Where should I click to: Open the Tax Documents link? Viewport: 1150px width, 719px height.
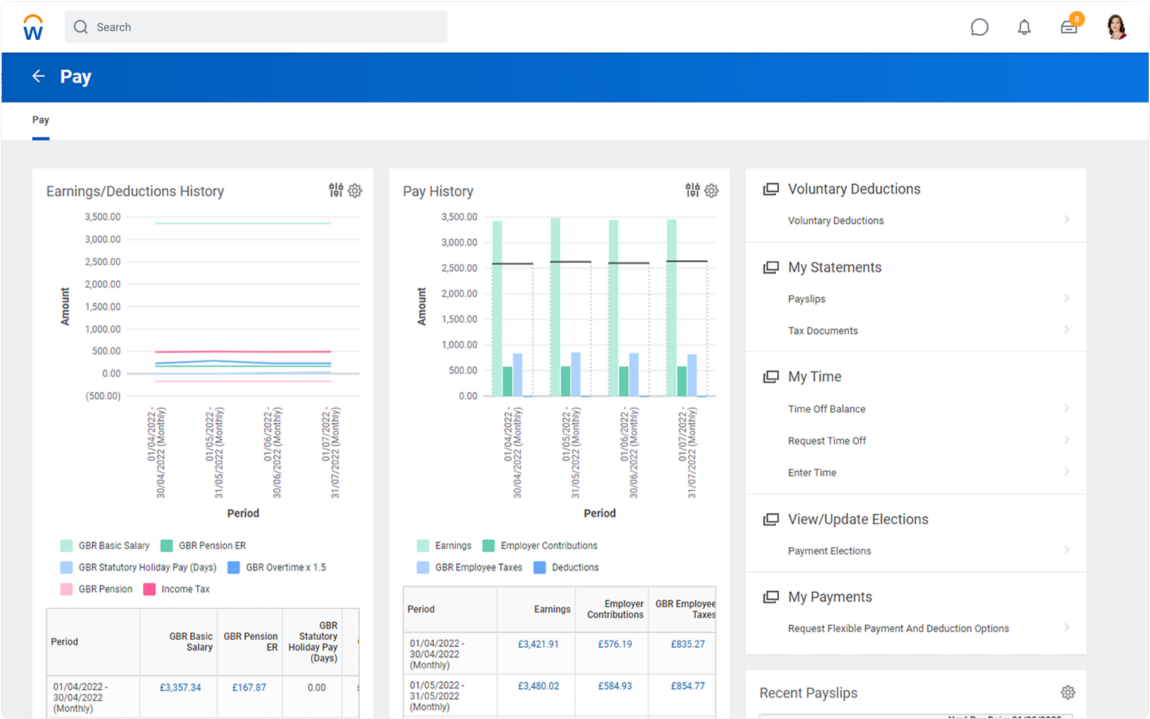823,331
